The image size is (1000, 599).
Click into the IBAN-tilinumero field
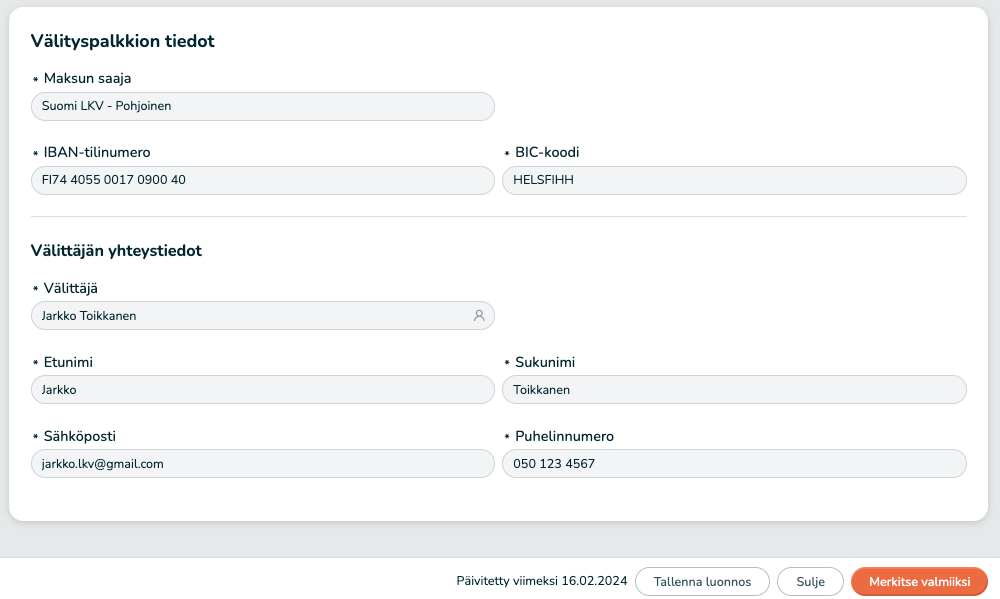coord(262,180)
